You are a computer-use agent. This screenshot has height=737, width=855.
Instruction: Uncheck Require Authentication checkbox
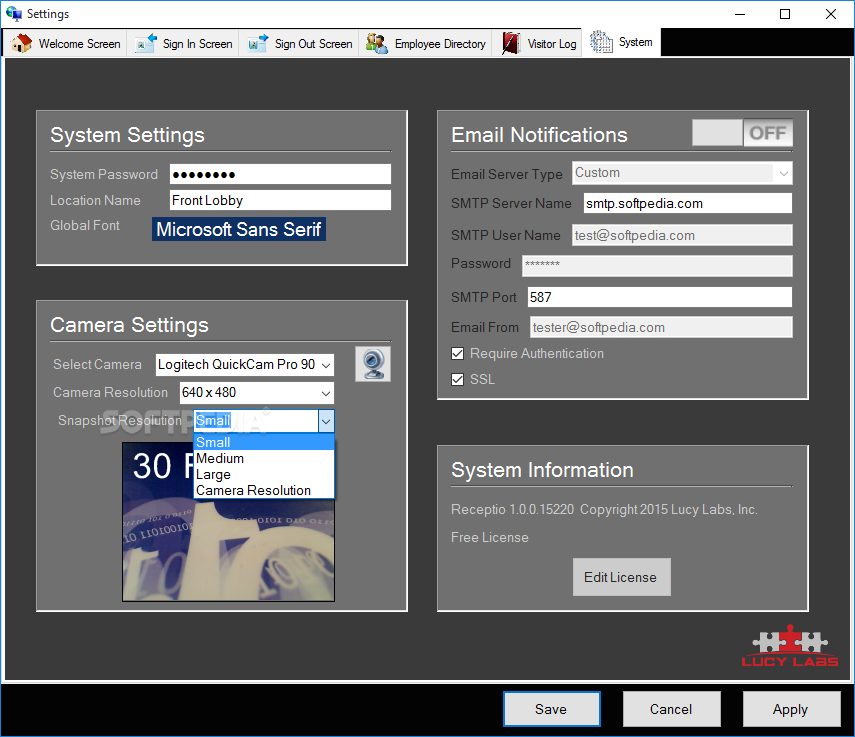pos(457,354)
